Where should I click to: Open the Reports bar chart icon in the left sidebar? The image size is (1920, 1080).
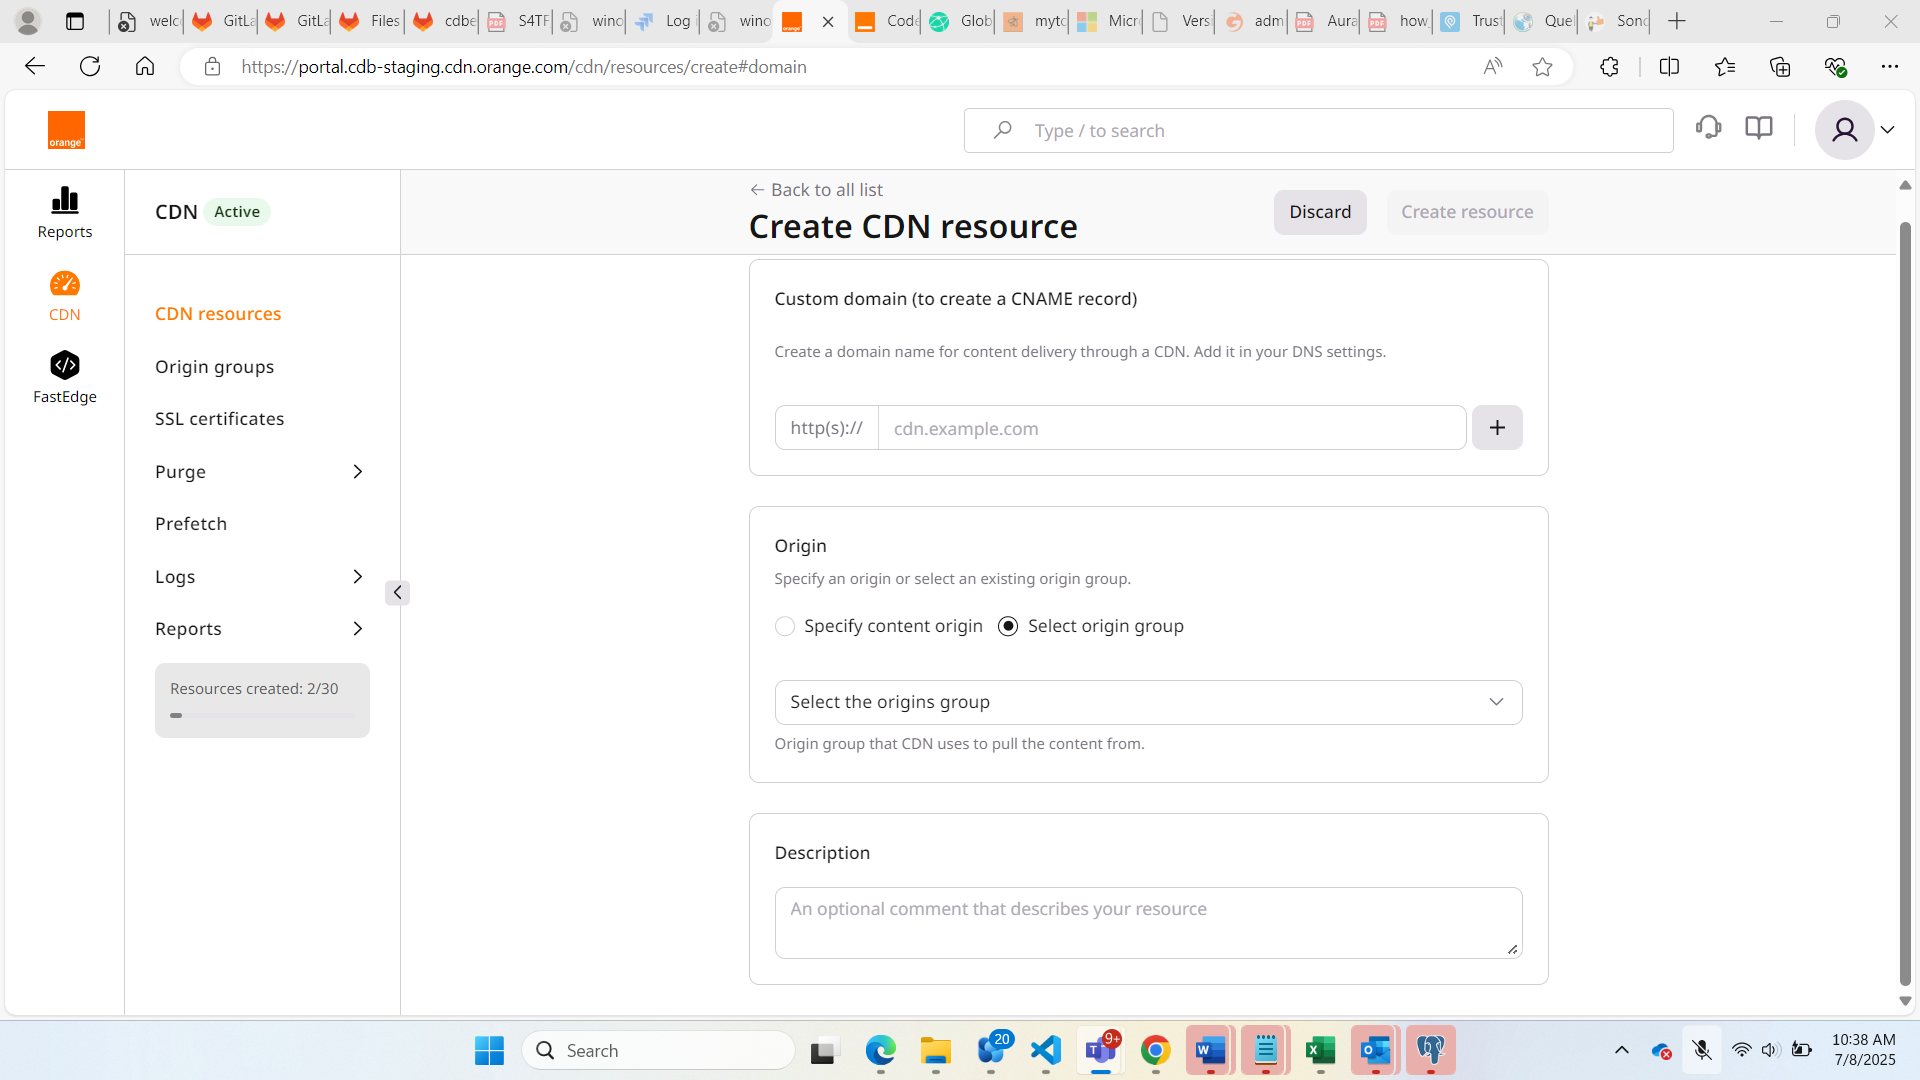pos(65,201)
